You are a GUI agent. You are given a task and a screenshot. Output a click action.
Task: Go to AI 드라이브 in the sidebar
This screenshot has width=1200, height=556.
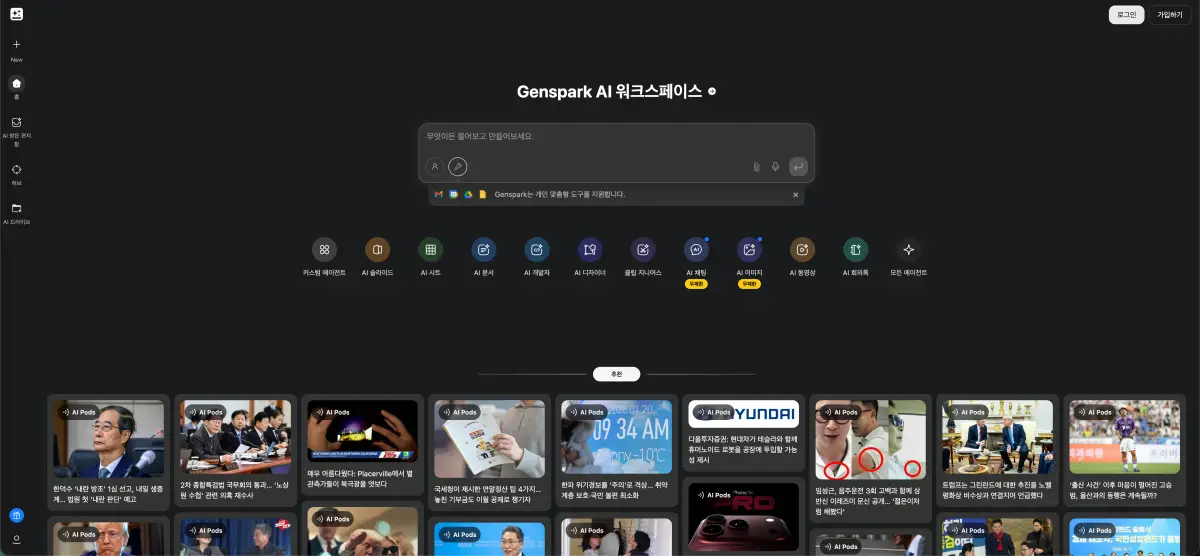click(16, 209)
